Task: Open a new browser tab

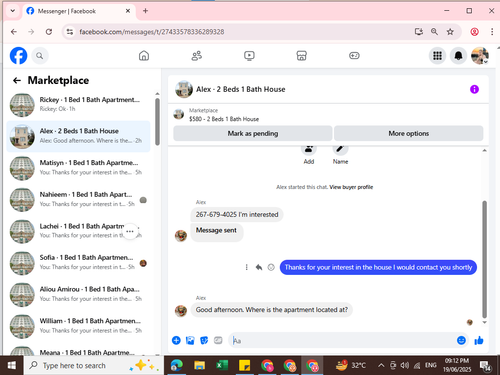Action: 145,11
